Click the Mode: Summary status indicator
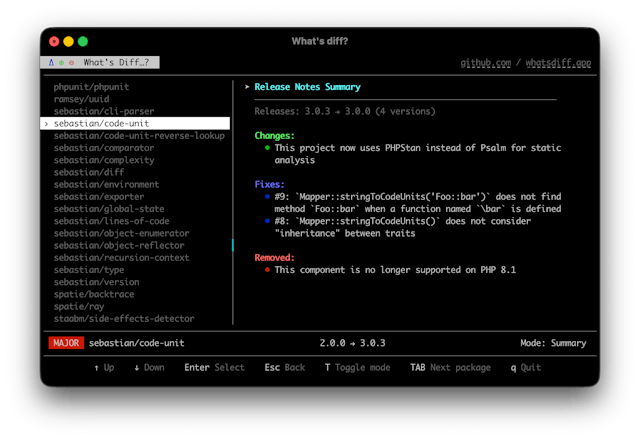The height and width of the screenshot is (440, 640). click(553, 343)
